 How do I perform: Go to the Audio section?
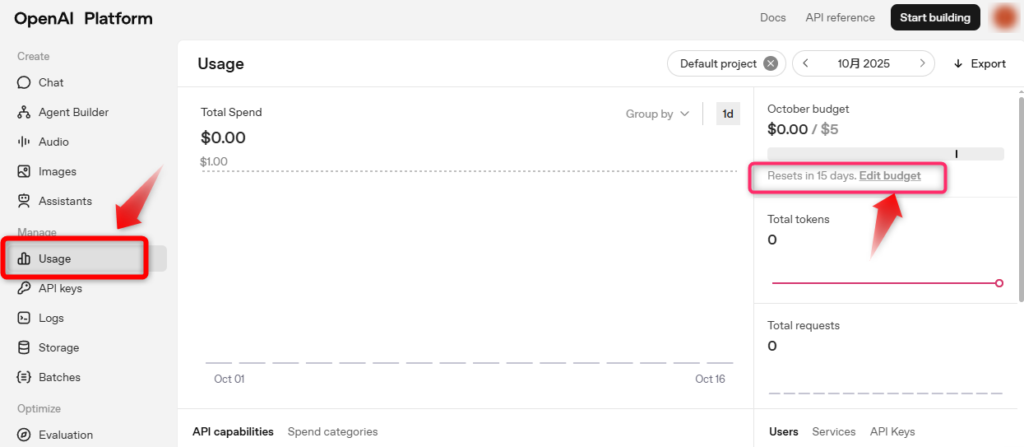pos(53,142)
